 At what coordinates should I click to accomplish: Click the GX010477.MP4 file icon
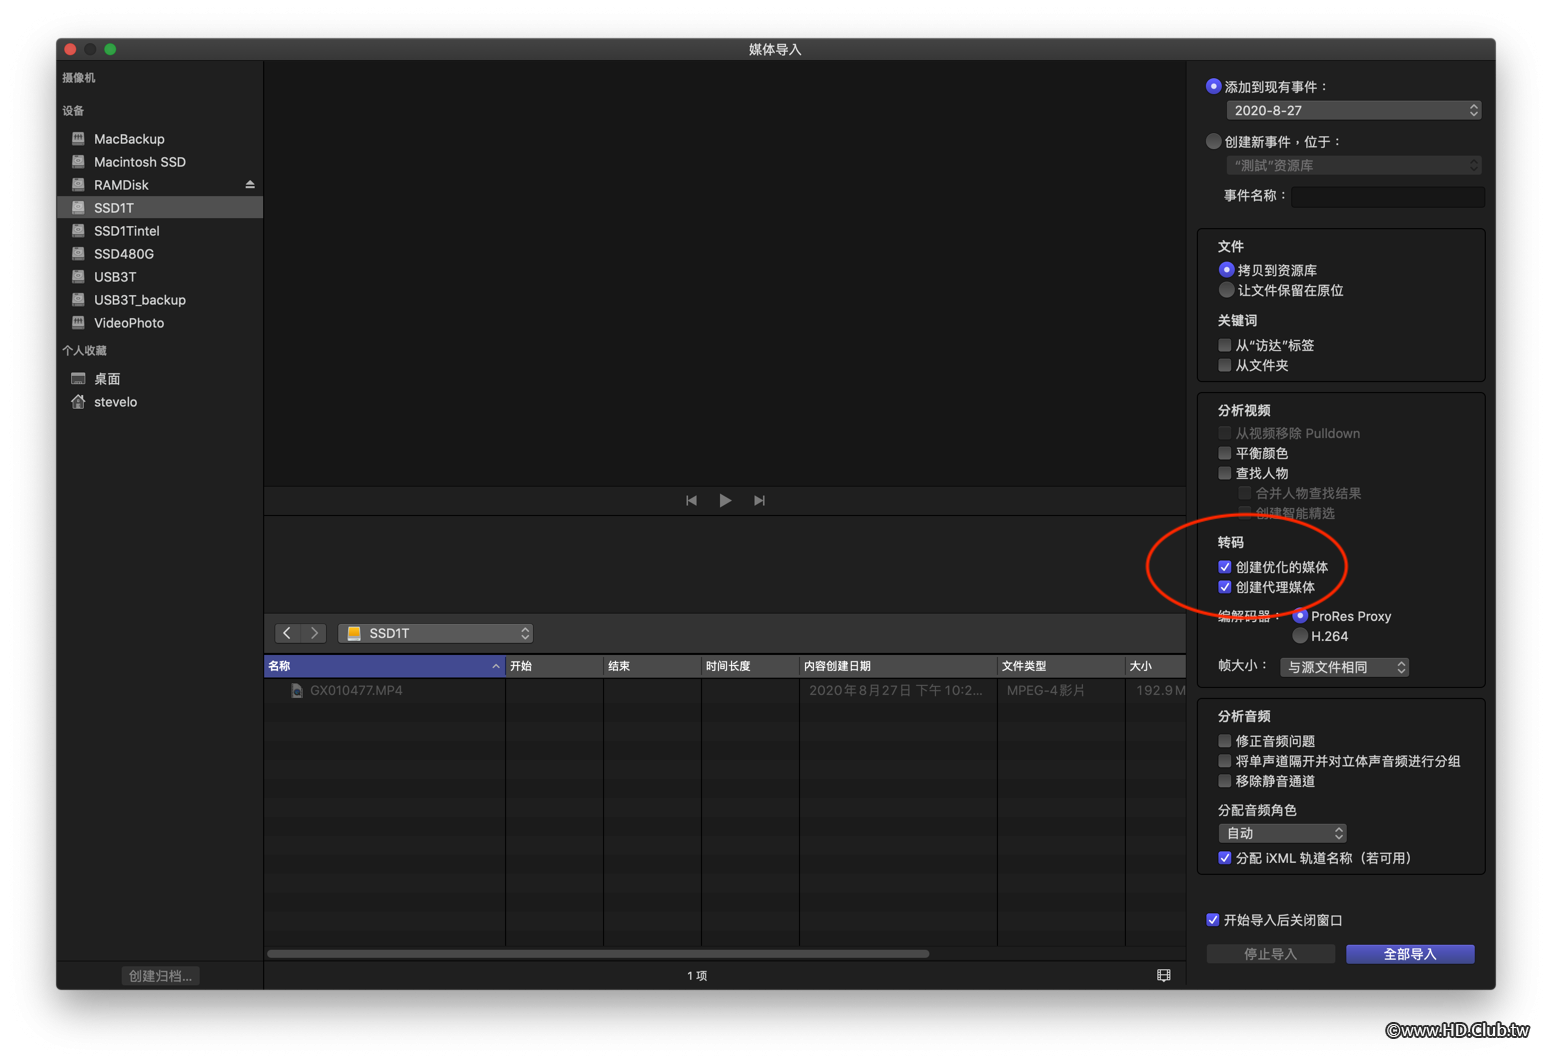(297, 691)
